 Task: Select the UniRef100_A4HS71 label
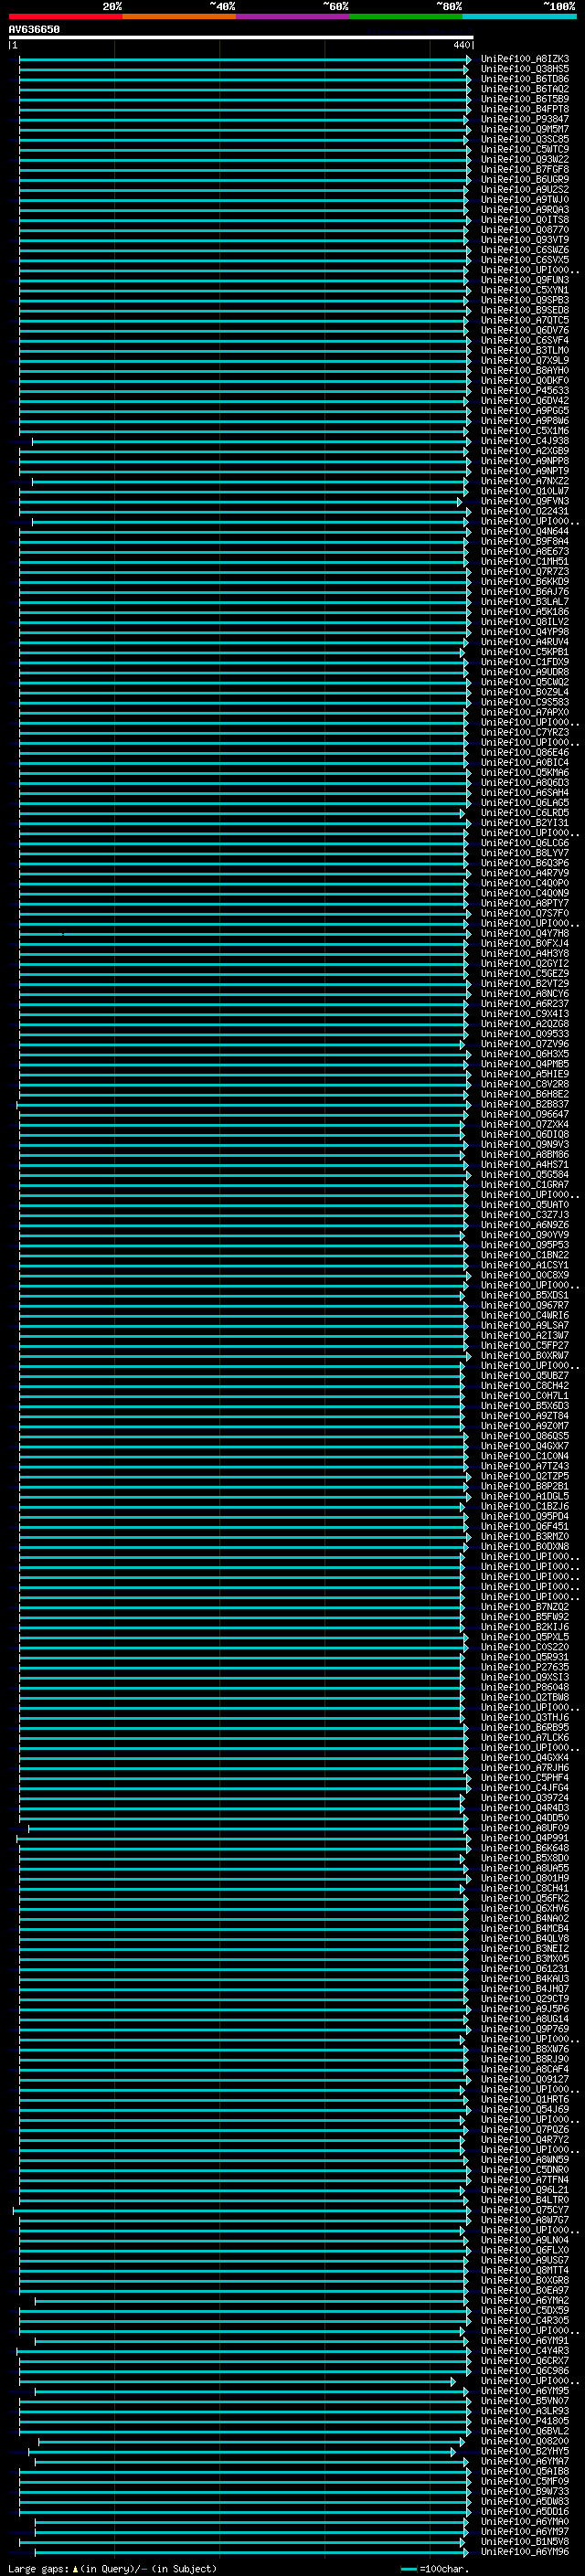click(524, 1165)
